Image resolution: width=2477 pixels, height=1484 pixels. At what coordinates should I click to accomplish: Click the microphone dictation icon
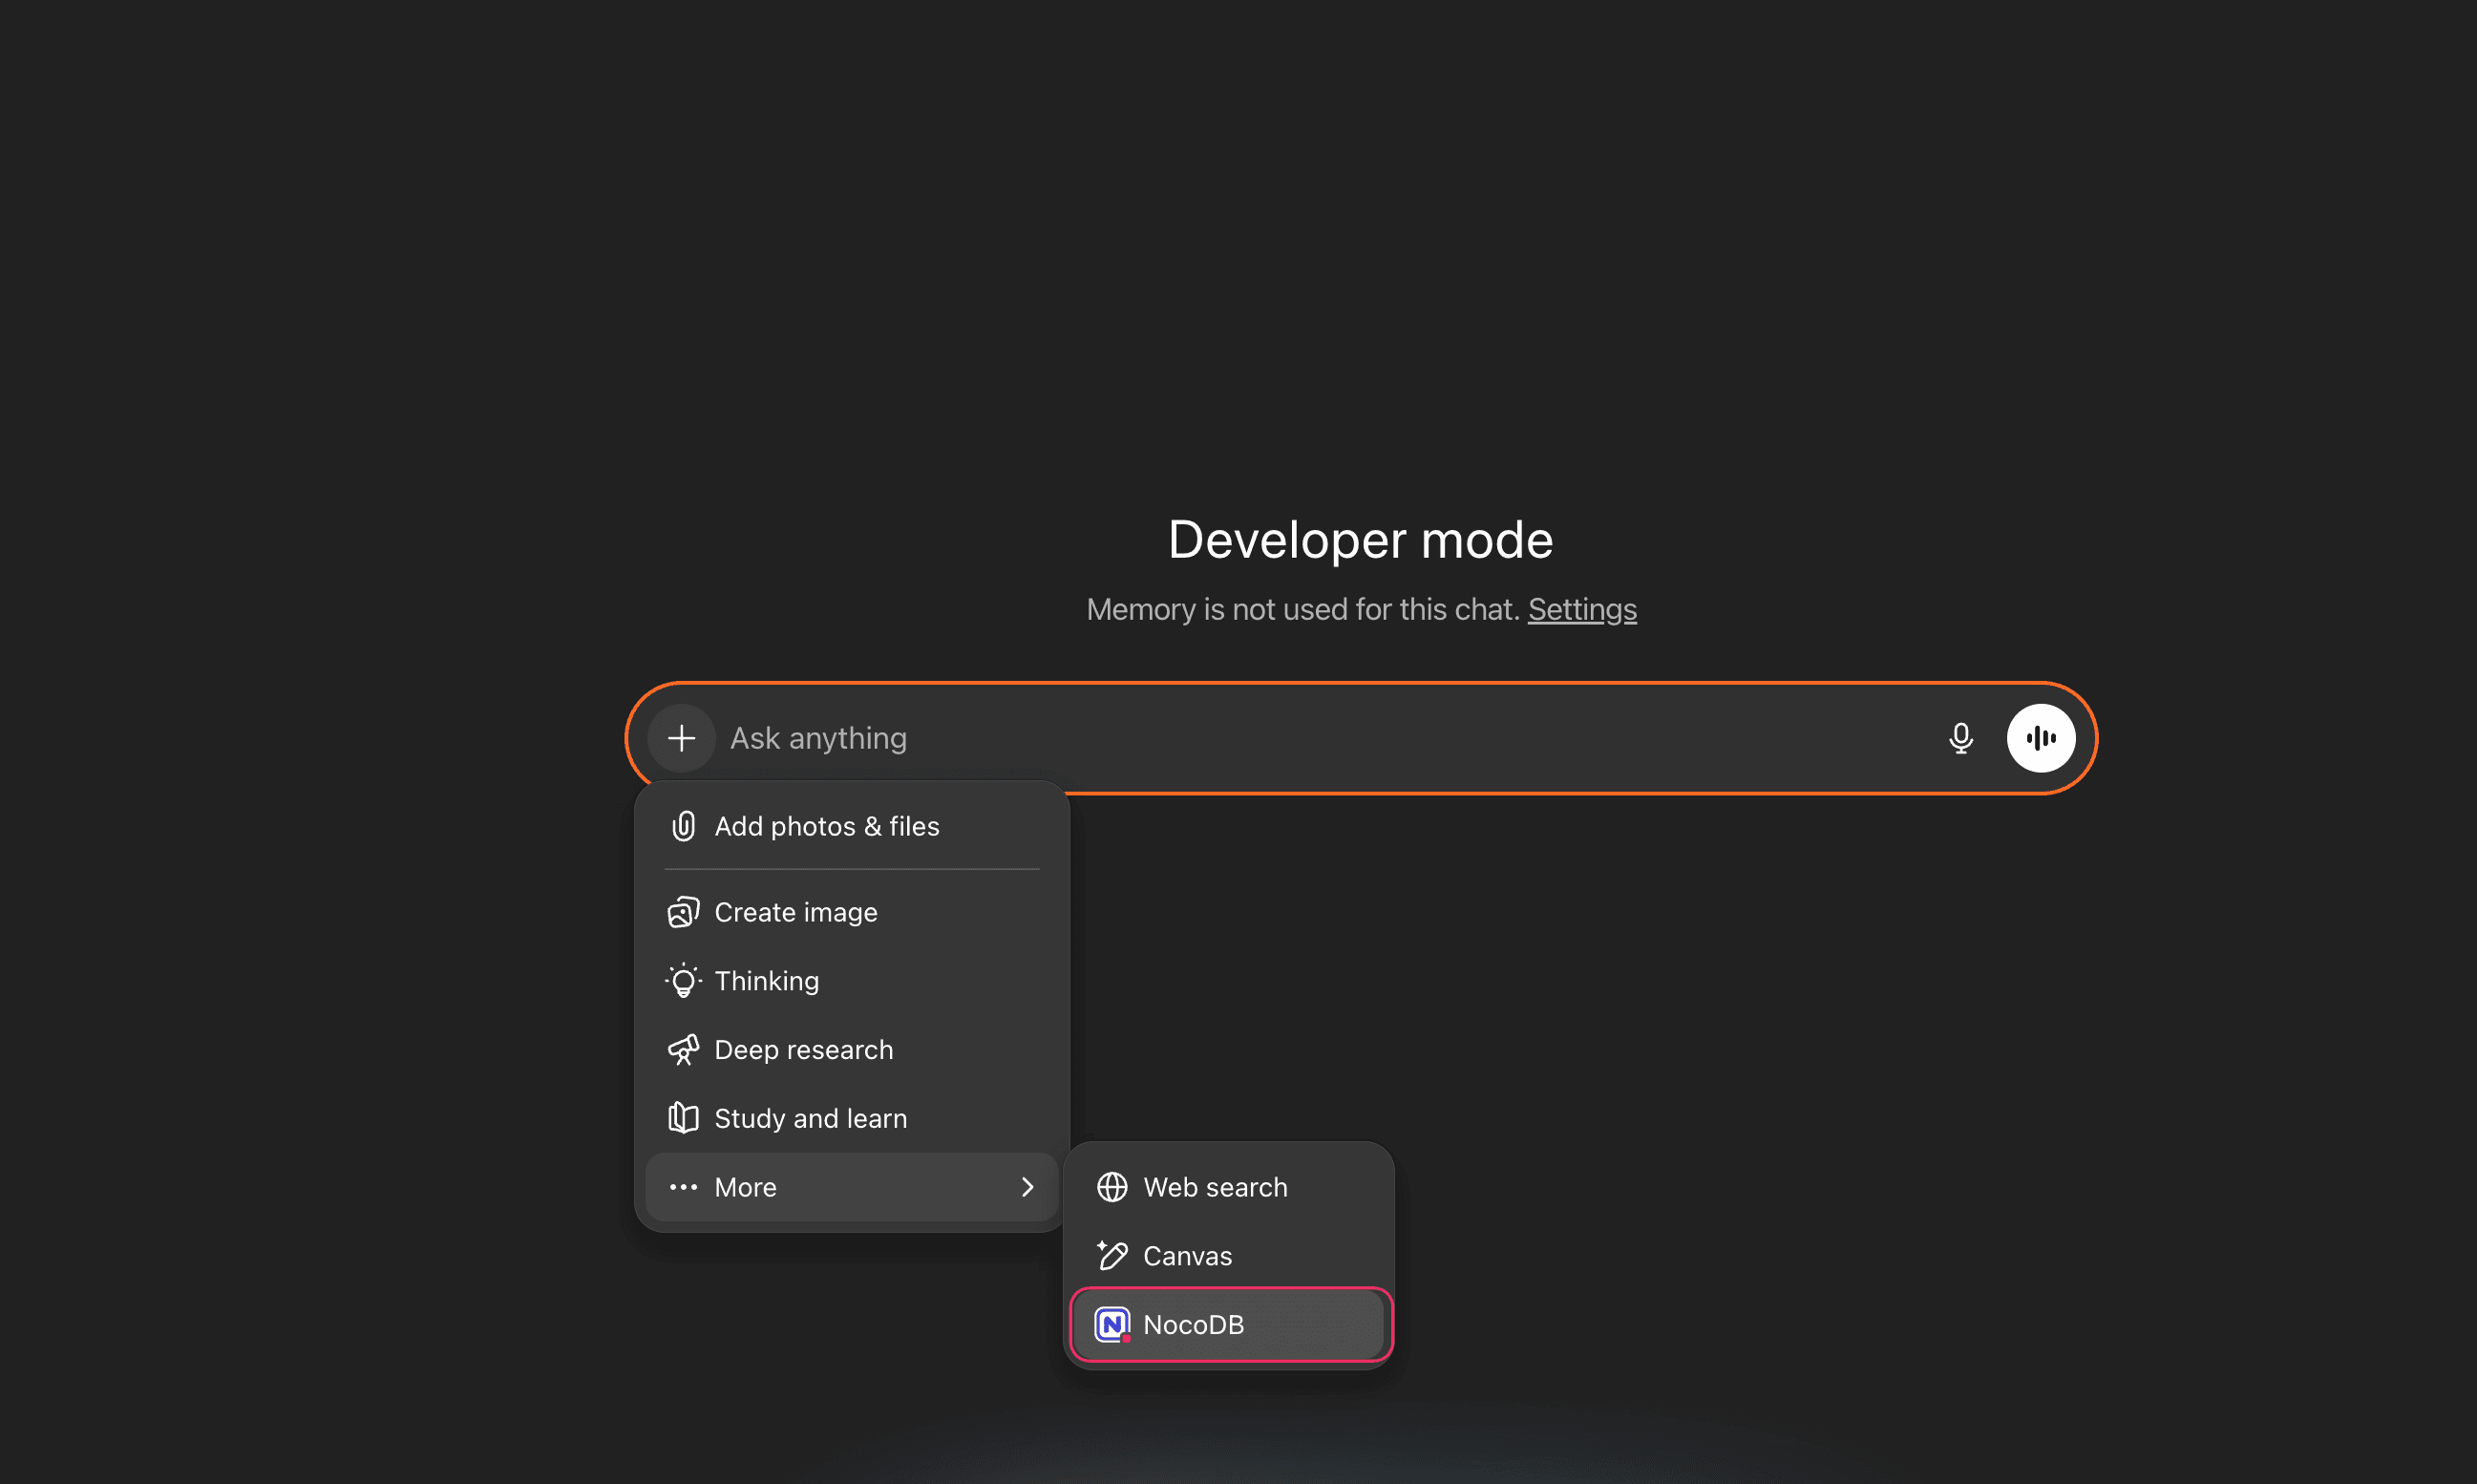point(1960,738)
